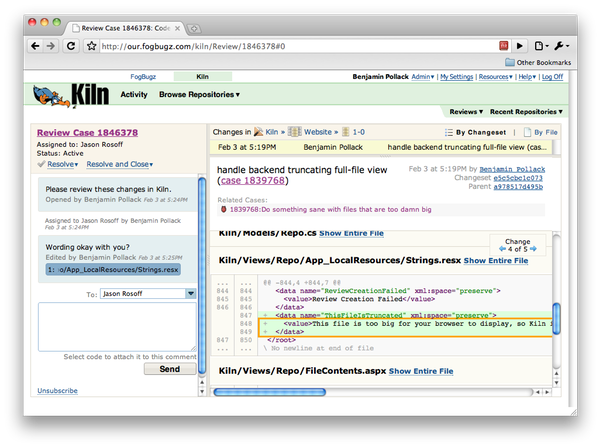
Task: Click the red extension icon in address bar
Action: click(x=504, y=46)
